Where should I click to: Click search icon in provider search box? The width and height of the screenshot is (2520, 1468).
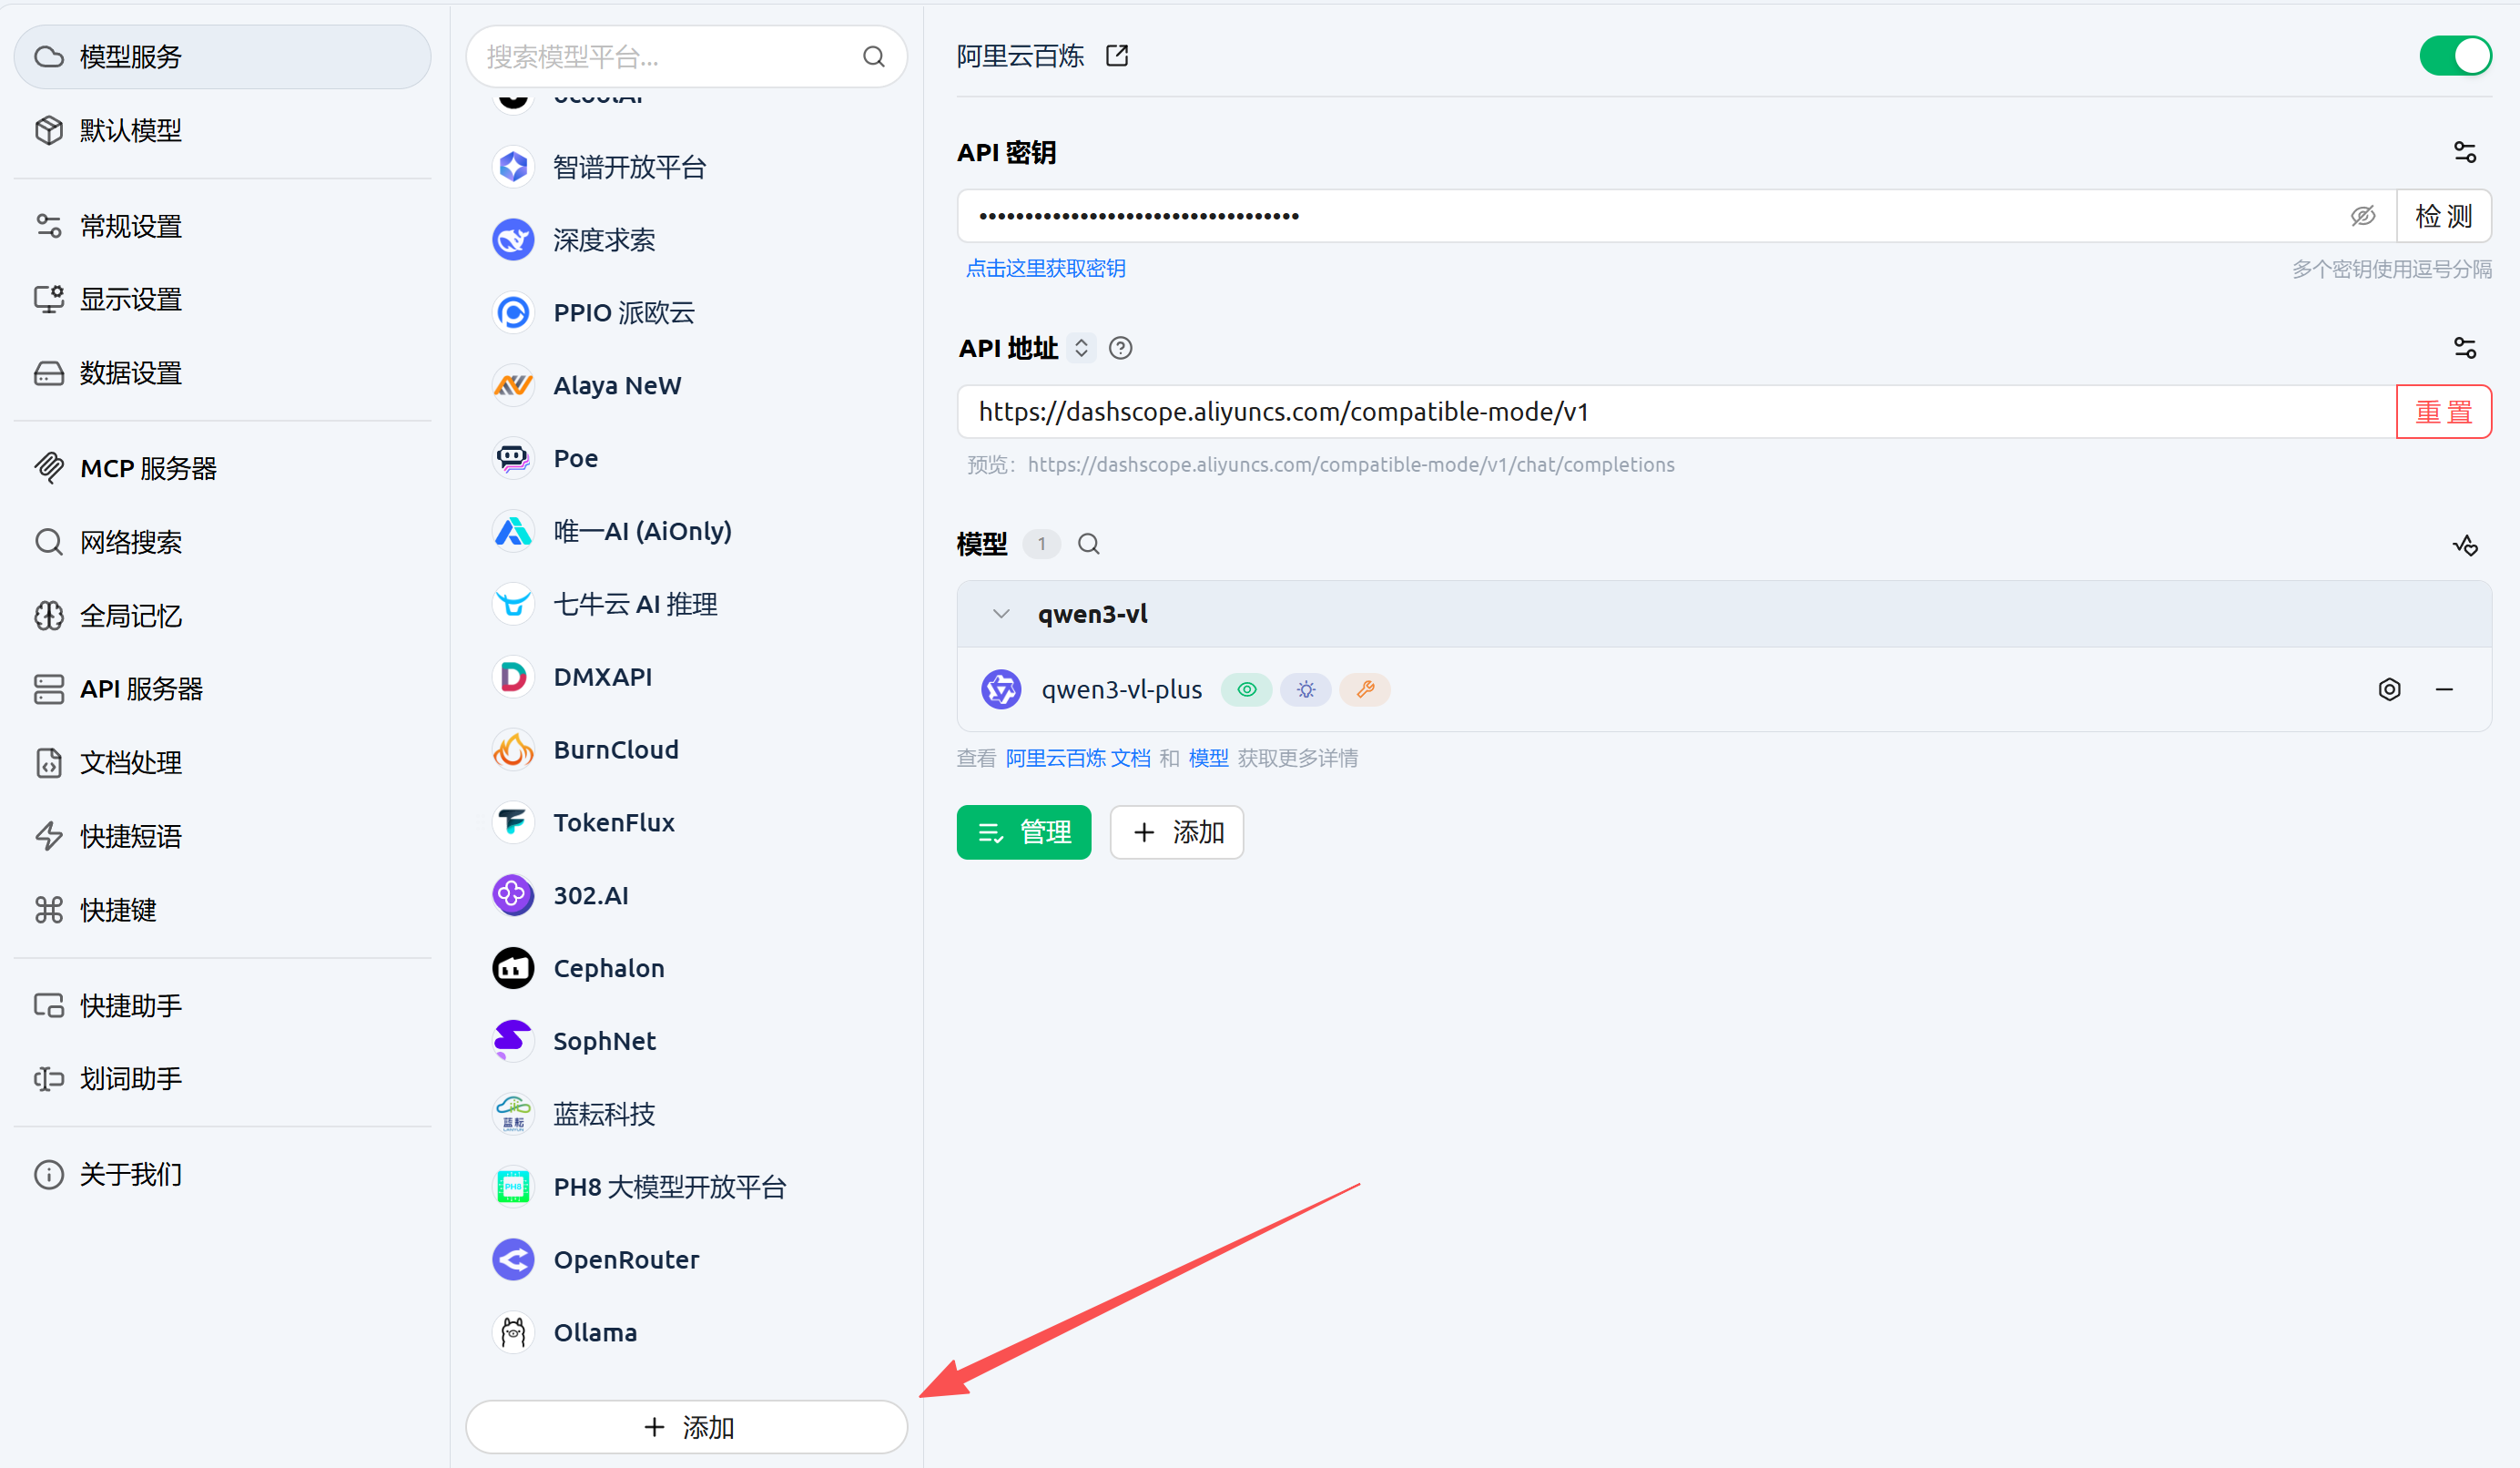(x=874, y=57)
